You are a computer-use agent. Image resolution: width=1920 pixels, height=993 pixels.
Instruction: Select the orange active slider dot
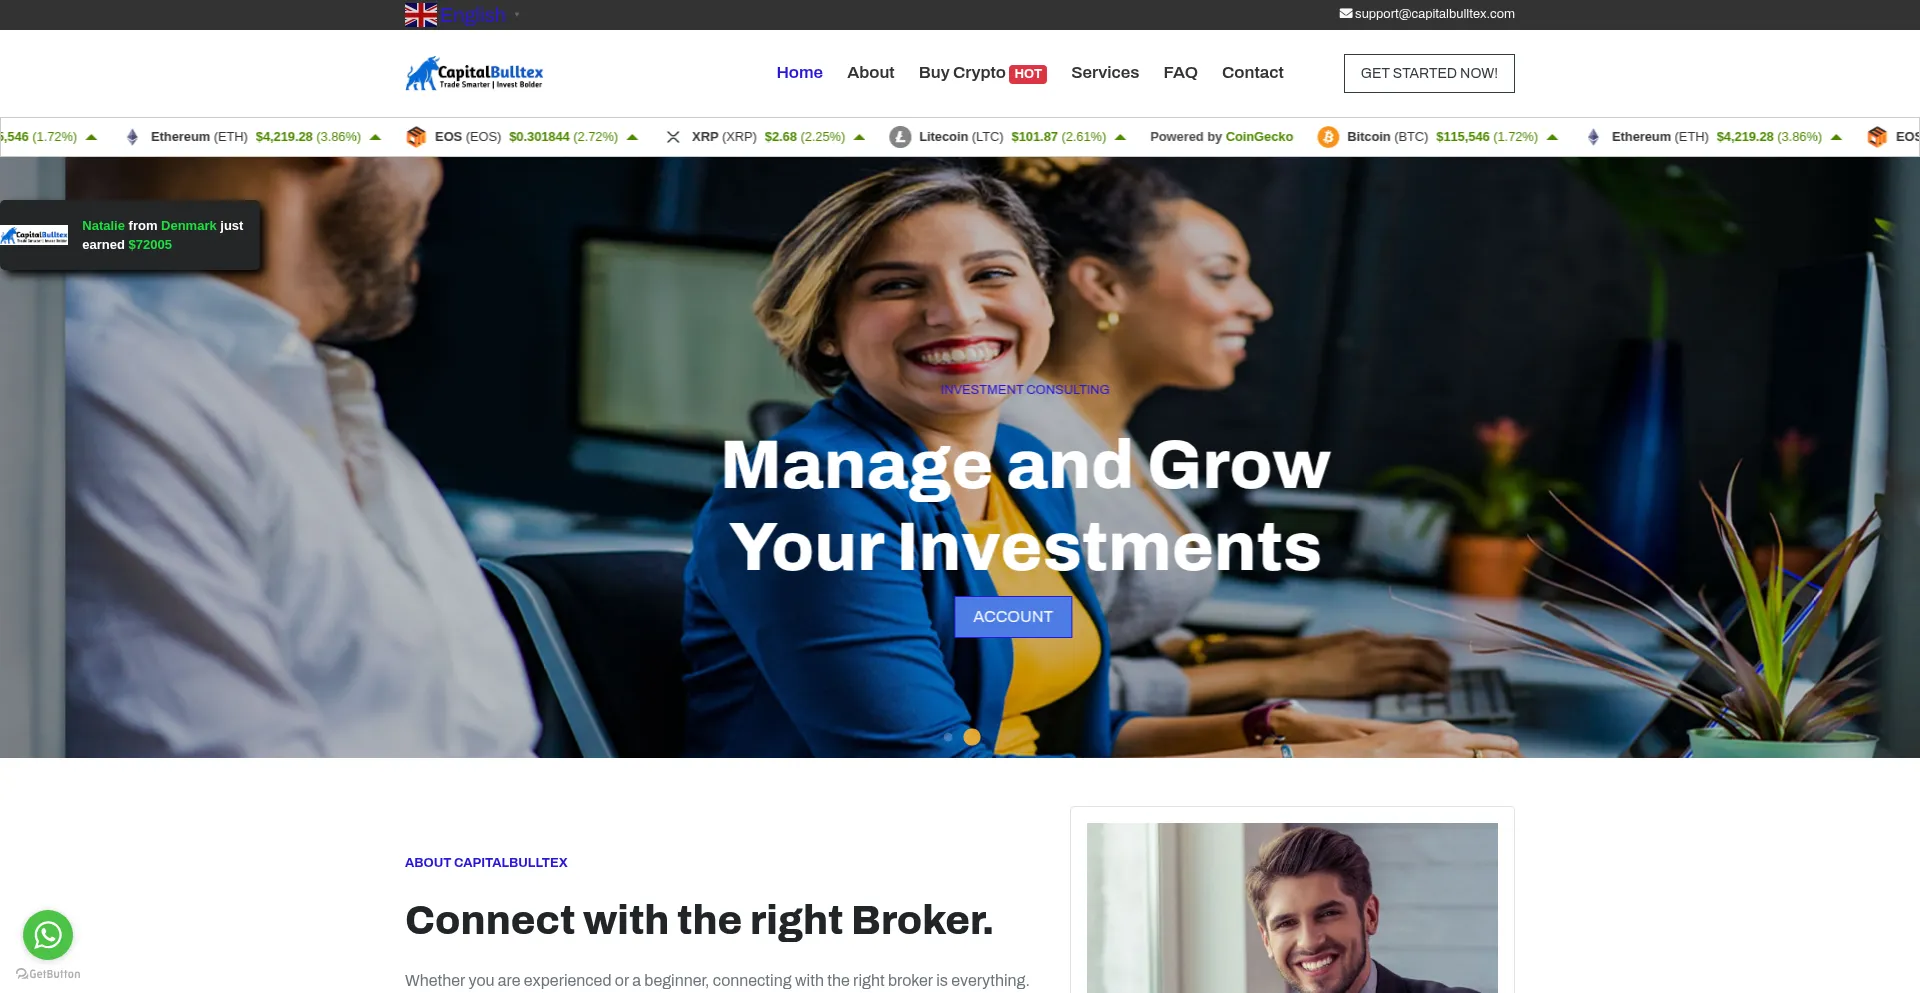972,737
